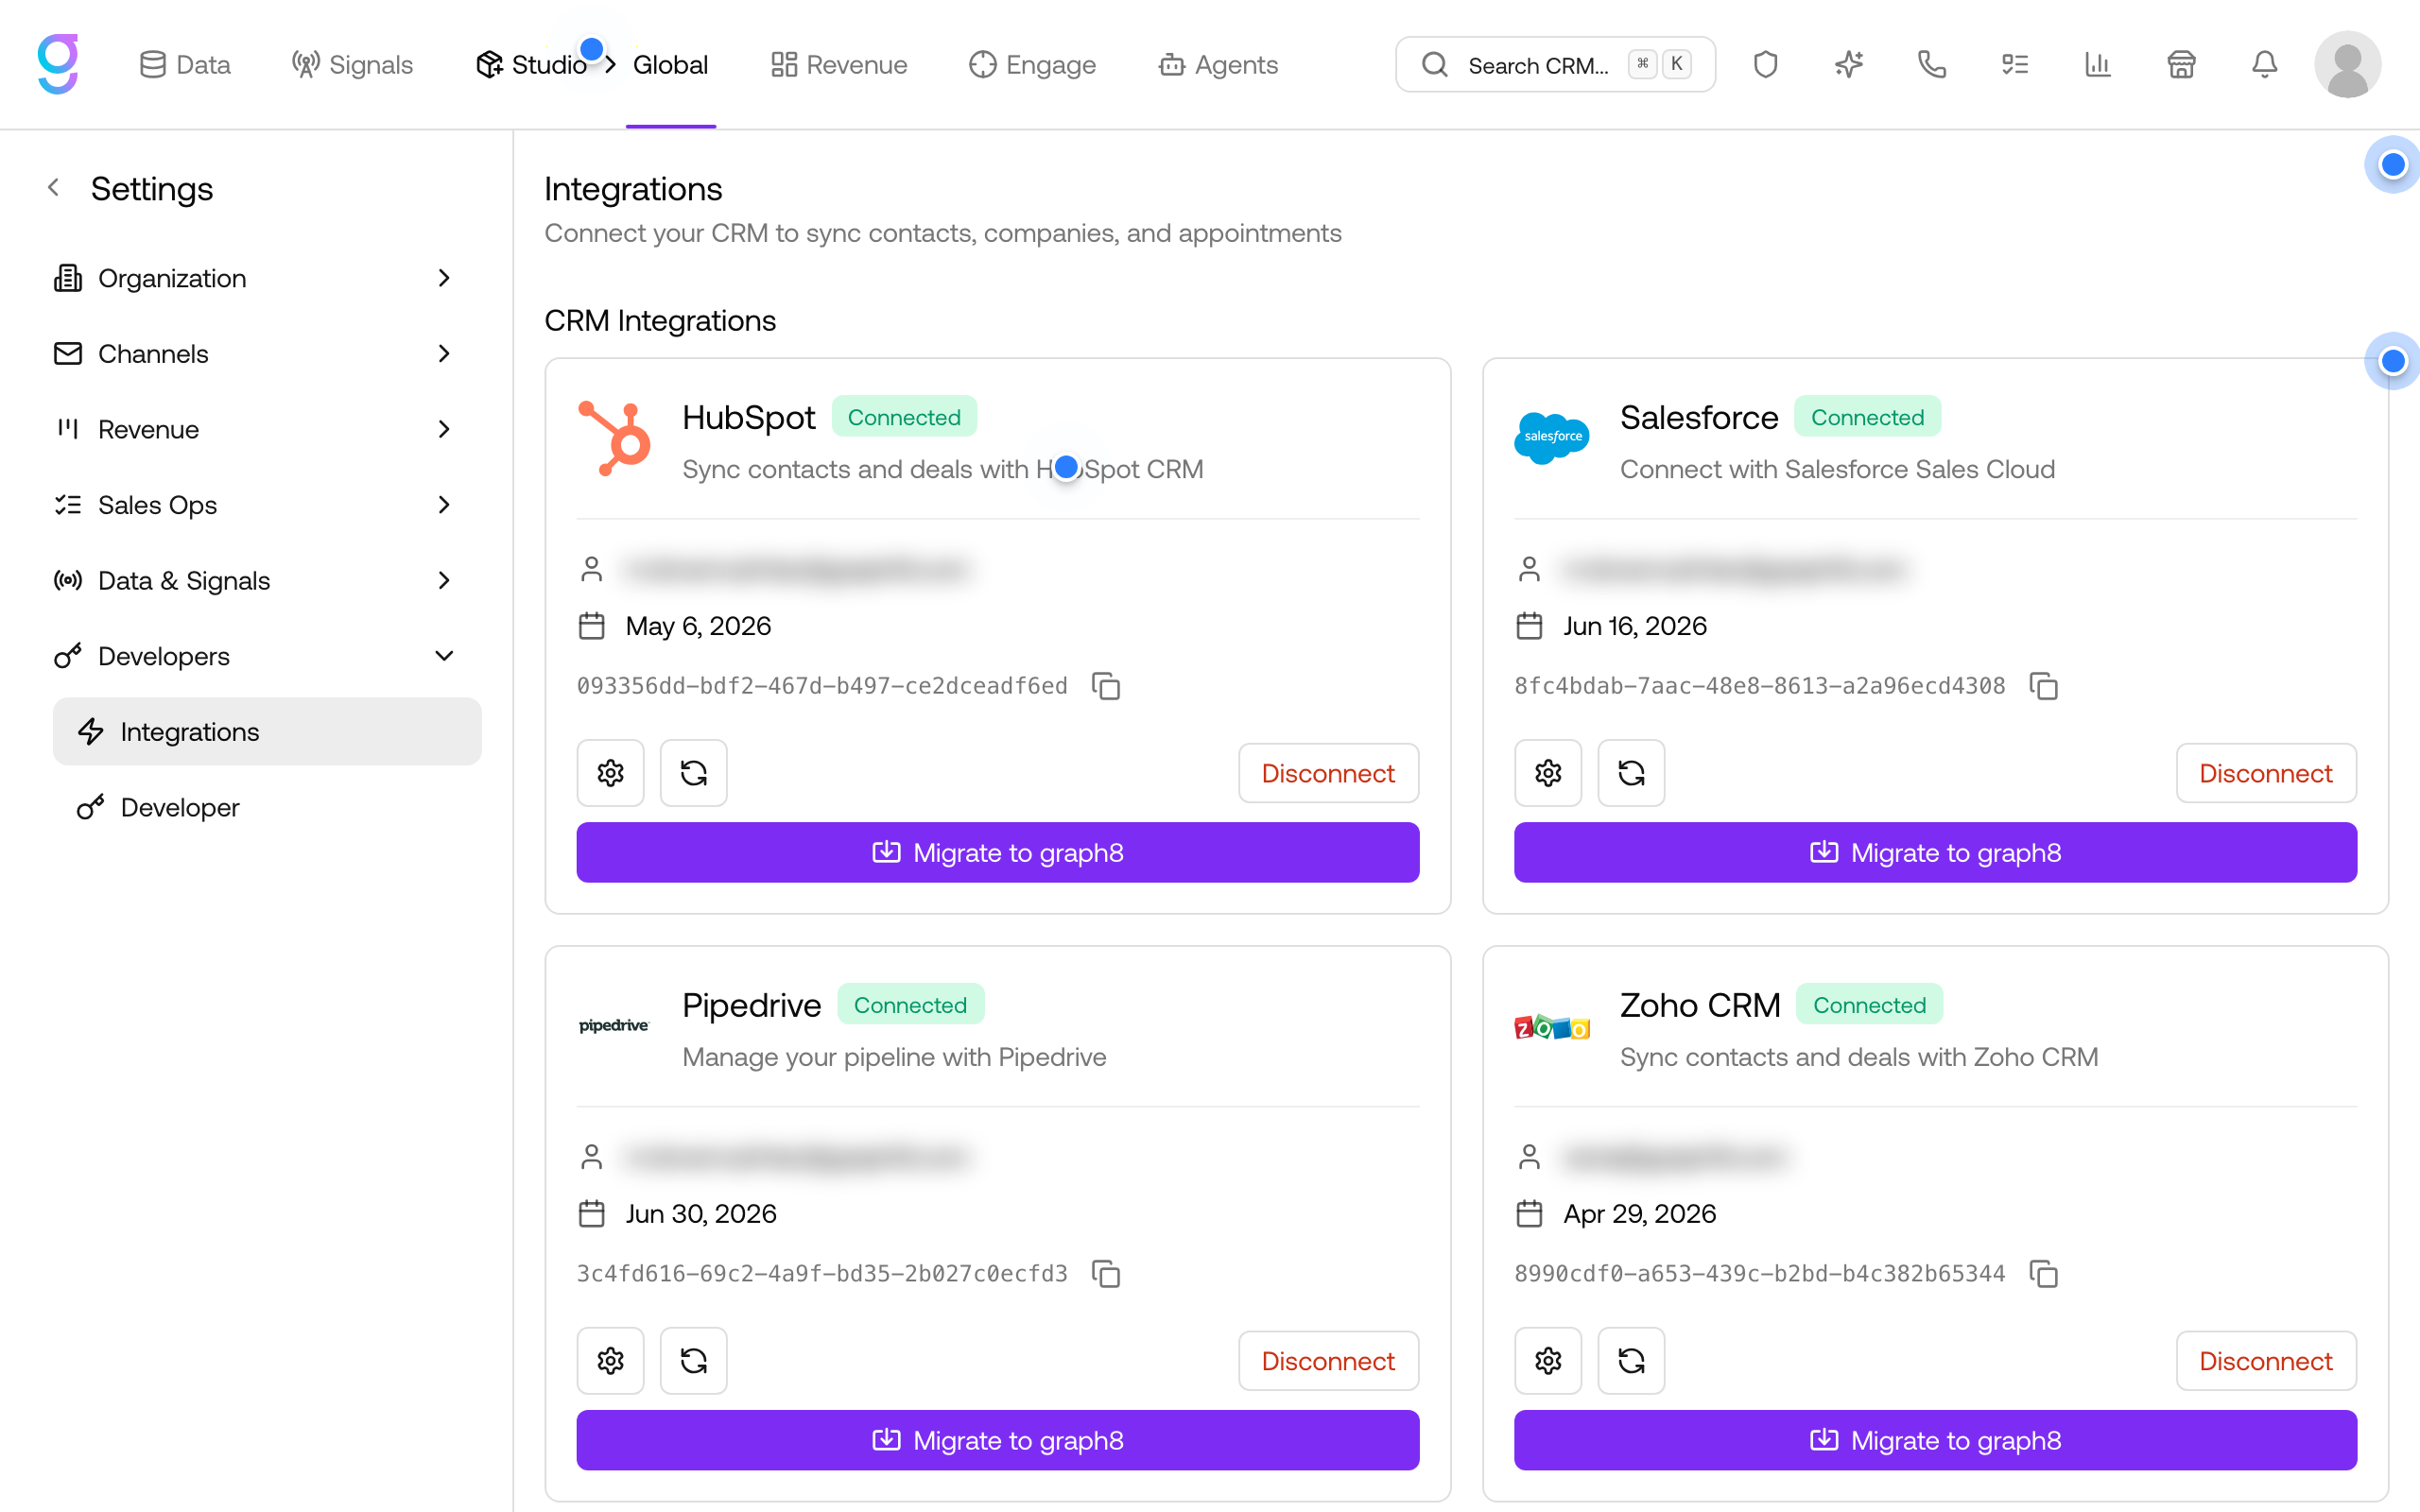The width and height of the screenshot is (2420, 1512).
Task: Copy the Pipedrive integration ID
Action: click(1106, 1274)
